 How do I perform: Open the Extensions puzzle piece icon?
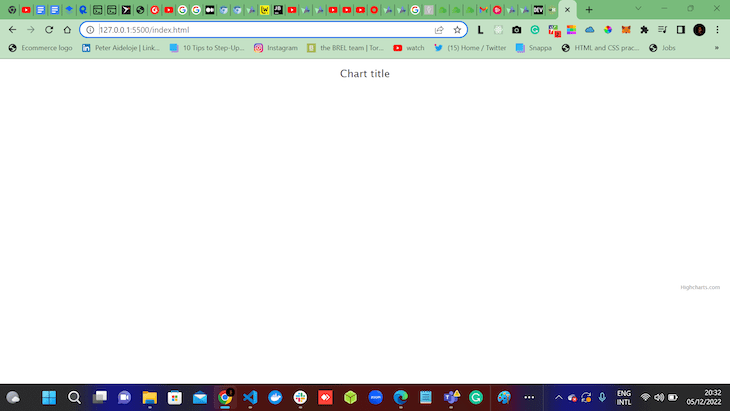click(x=644, y=30)
